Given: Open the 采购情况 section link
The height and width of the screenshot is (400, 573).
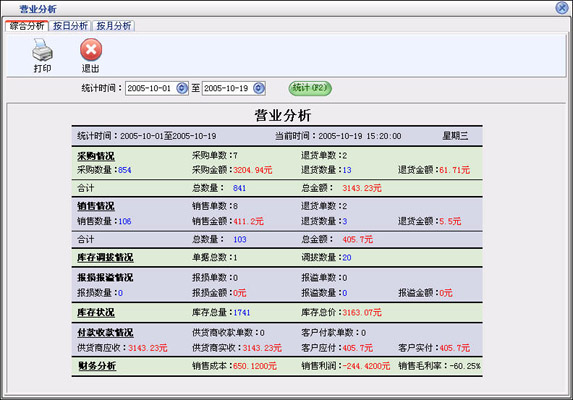Looking at the screenshot, I should click(x=96, y=156).
